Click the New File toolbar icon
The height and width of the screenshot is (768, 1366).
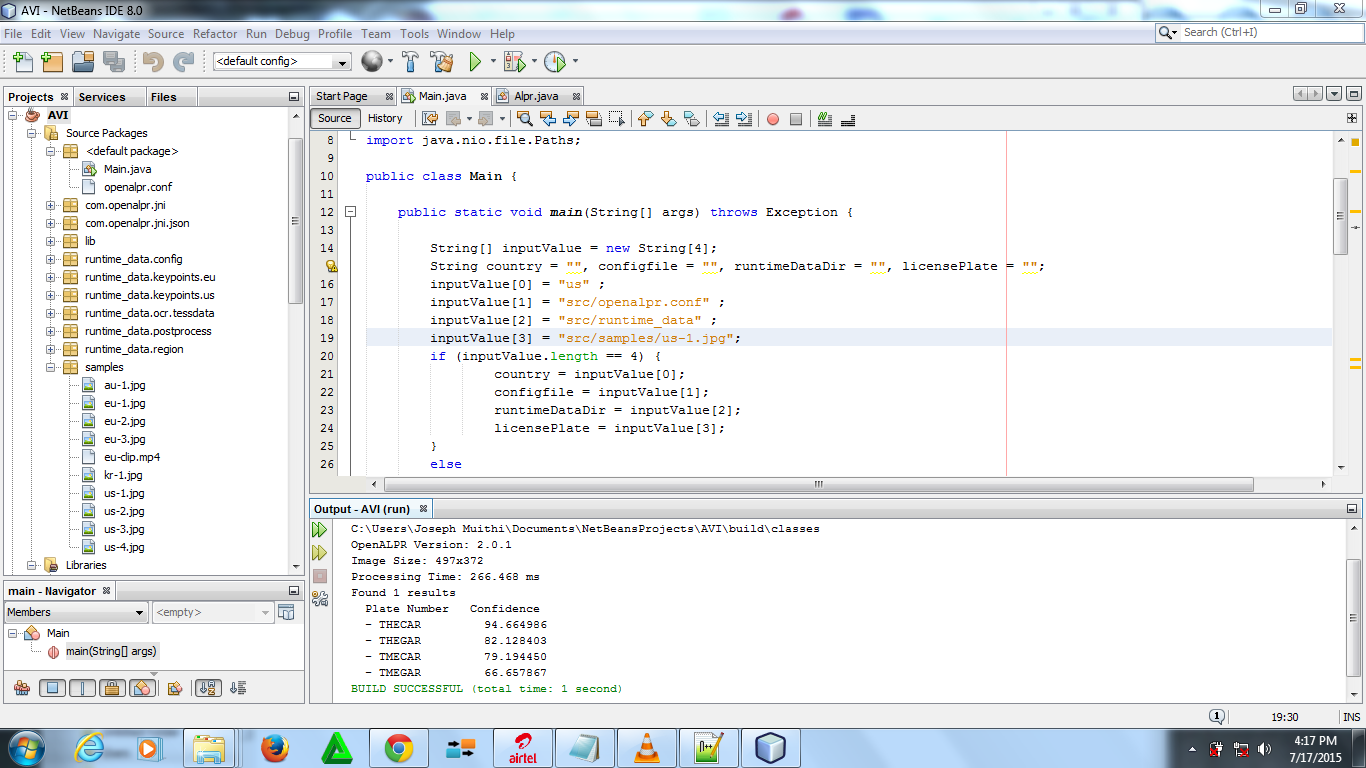(x=22, y=62)
